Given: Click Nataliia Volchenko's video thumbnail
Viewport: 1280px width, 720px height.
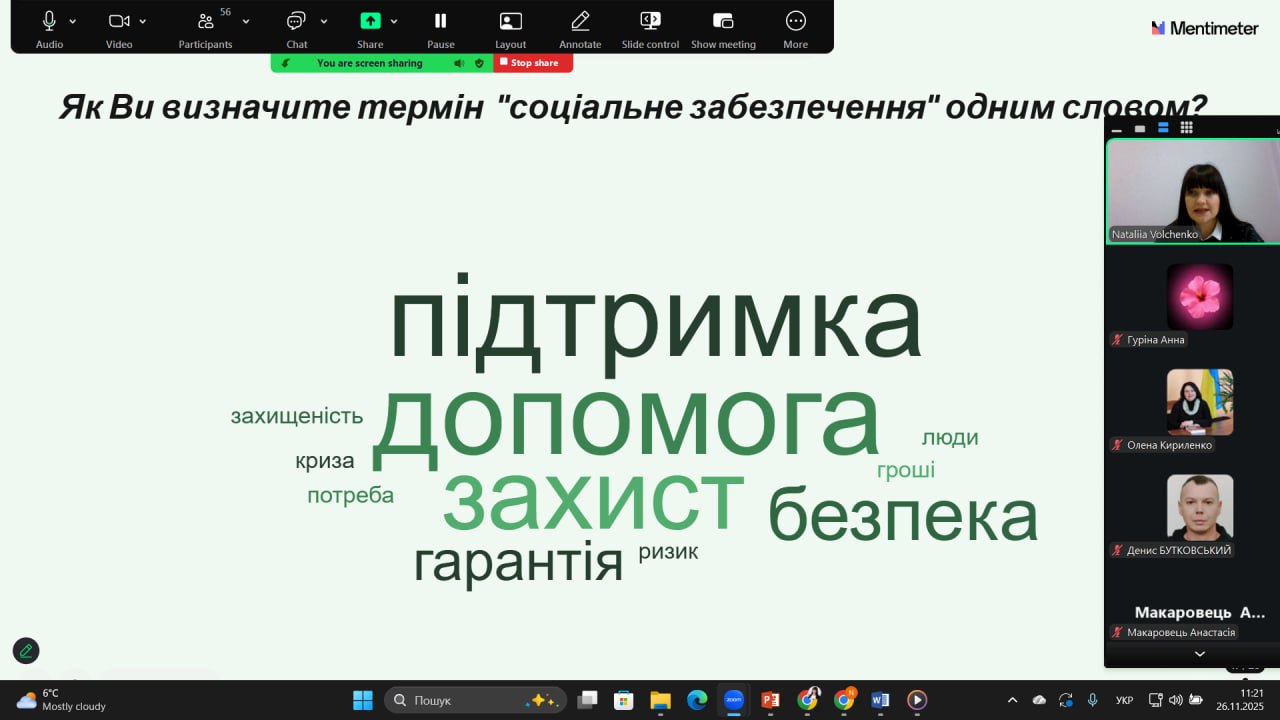Looking at the screenshot, I should point(1192,190).
